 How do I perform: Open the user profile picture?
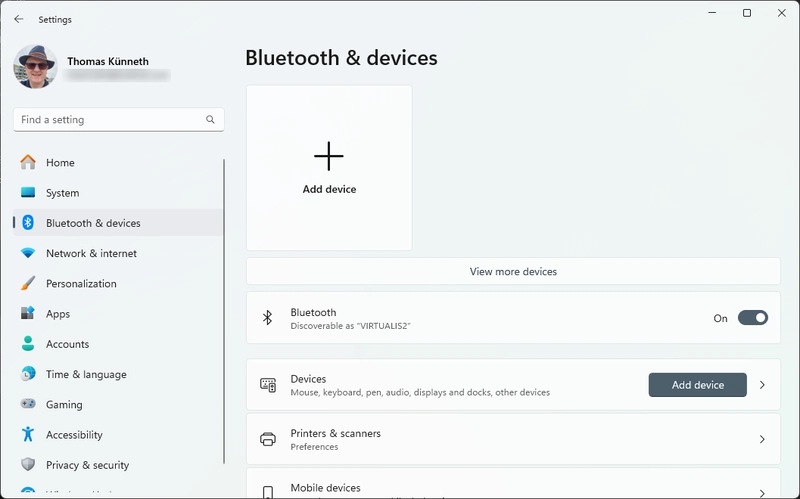tap(35, 67)
